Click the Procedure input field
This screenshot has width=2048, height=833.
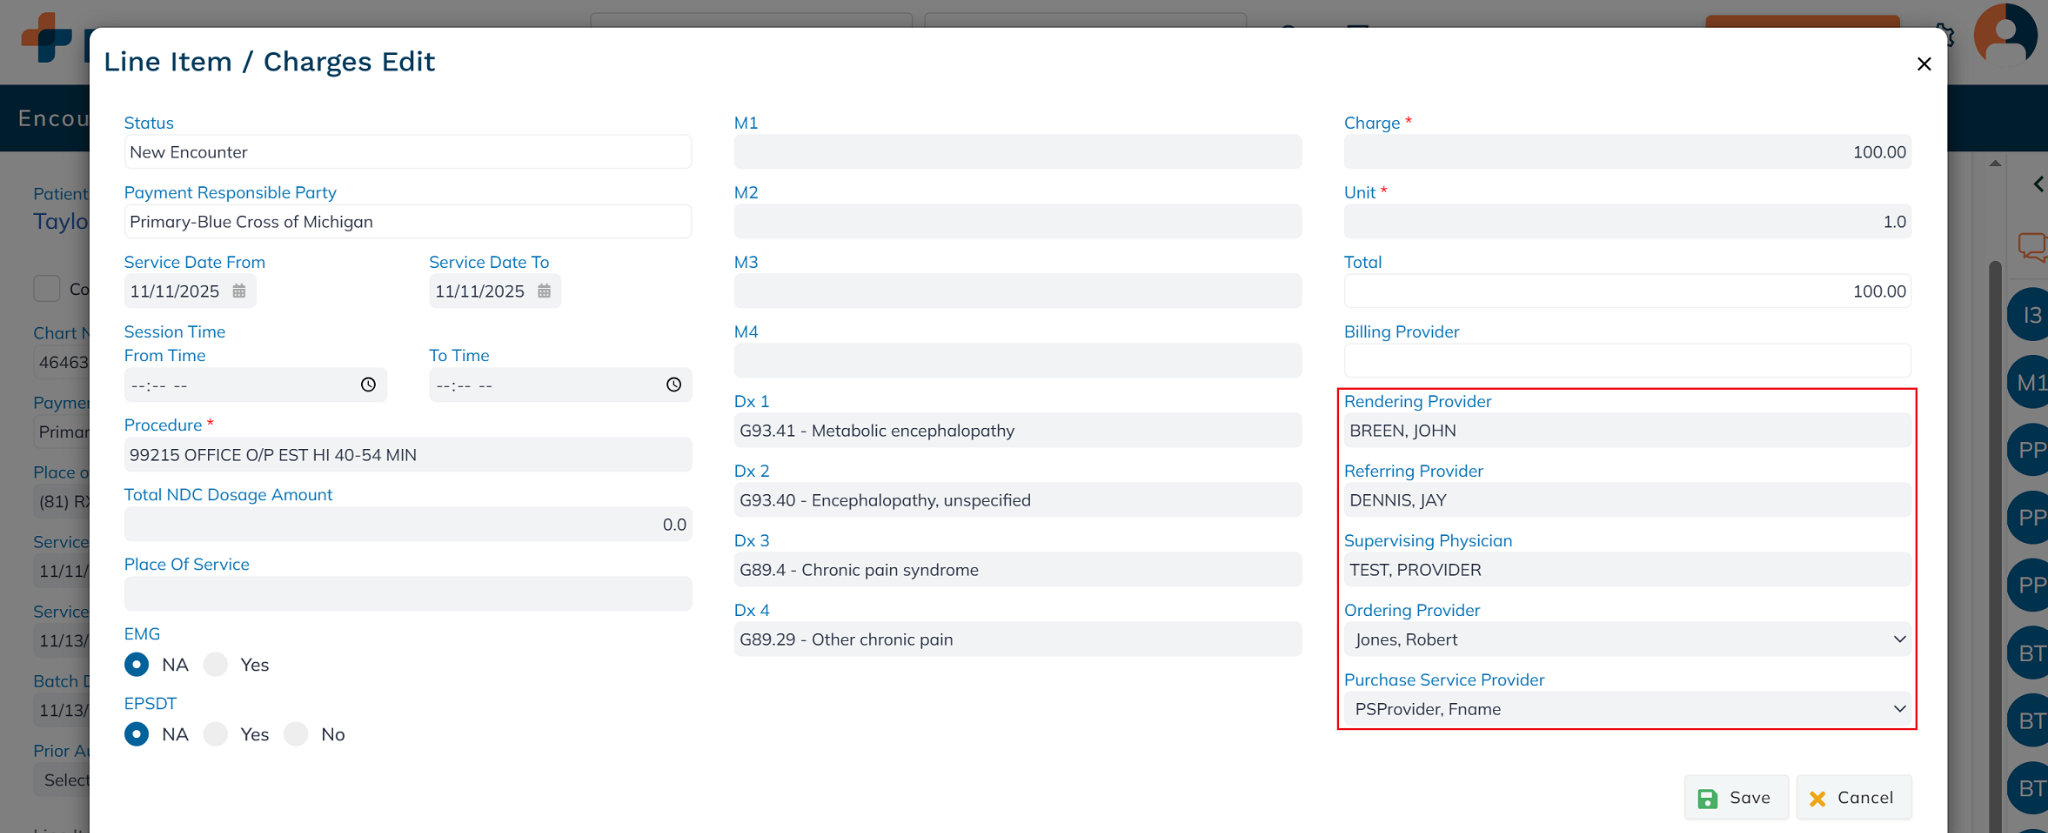click(407, 455)
